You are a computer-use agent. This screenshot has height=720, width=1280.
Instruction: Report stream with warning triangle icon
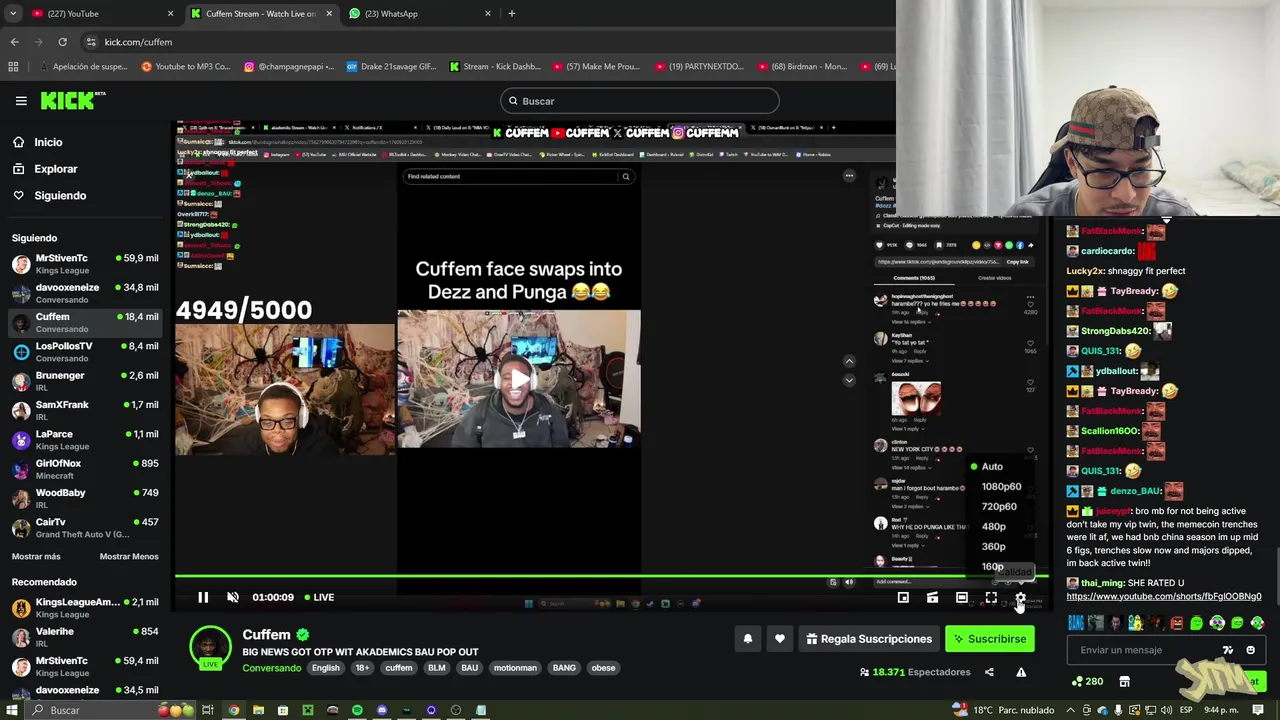coord(1021,672)
